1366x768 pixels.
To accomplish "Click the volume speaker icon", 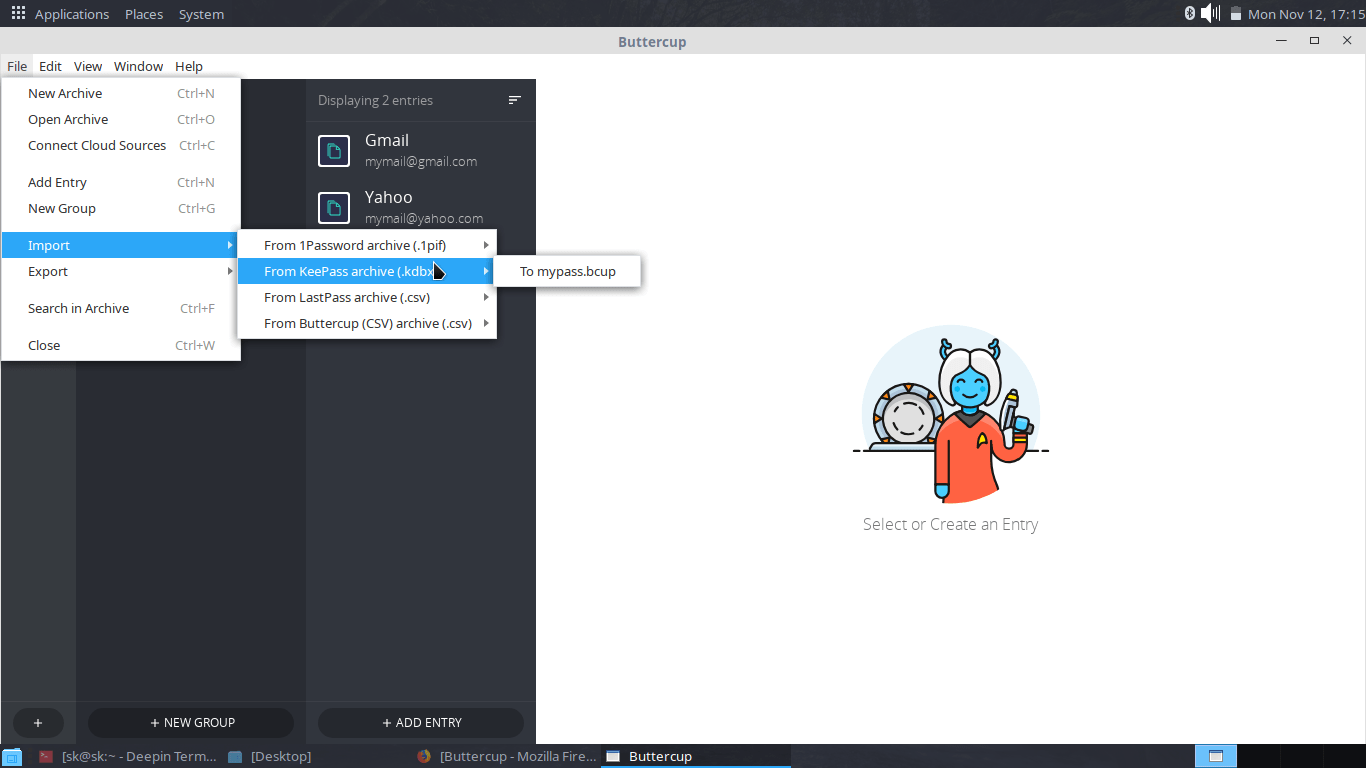I will pos(1210,13).
